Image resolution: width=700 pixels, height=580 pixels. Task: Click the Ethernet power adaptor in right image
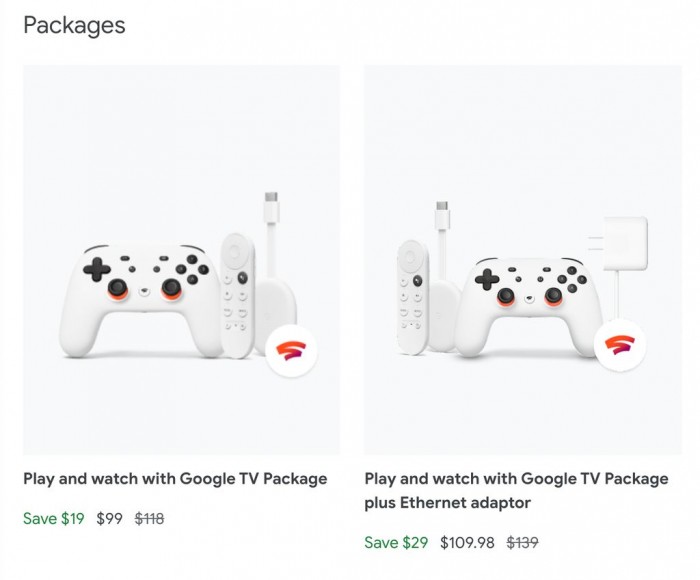point(619,241)
